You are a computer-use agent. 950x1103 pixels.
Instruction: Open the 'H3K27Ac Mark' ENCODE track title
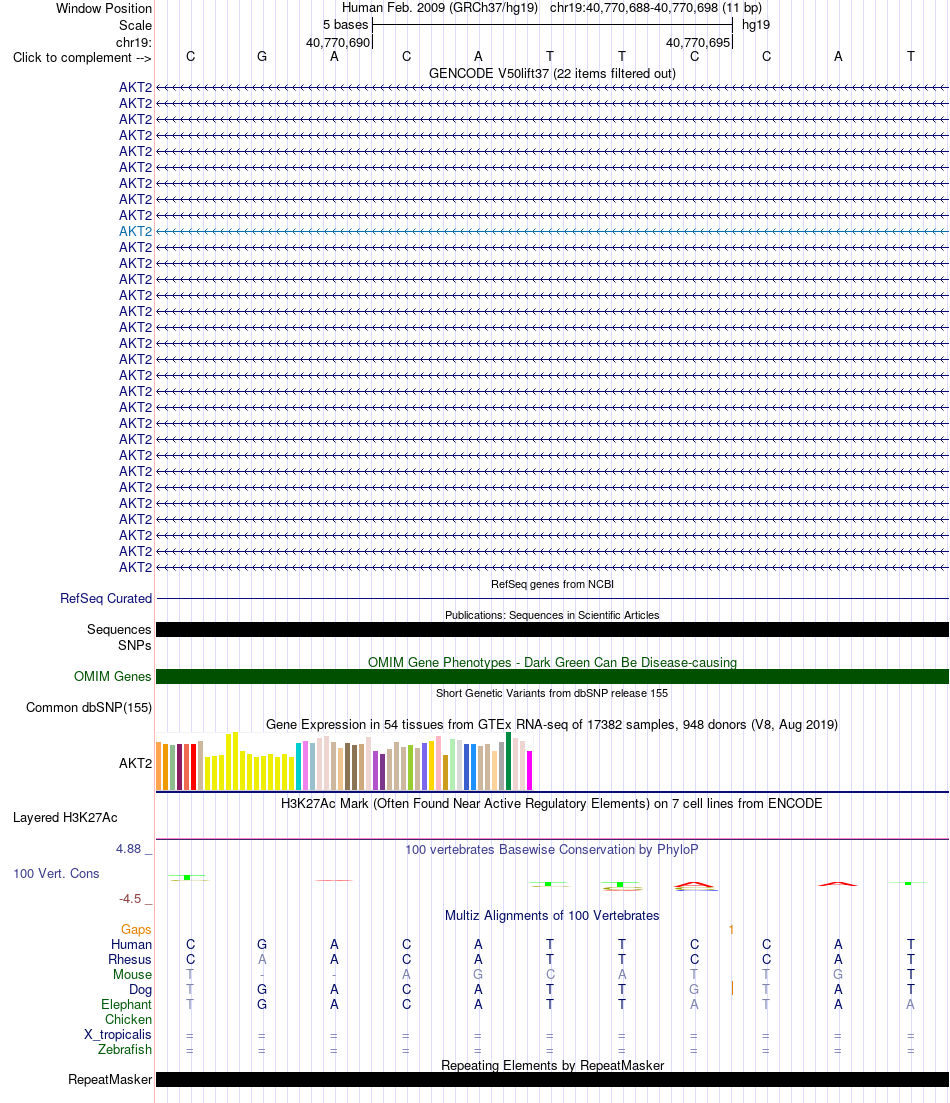[552, 803]
